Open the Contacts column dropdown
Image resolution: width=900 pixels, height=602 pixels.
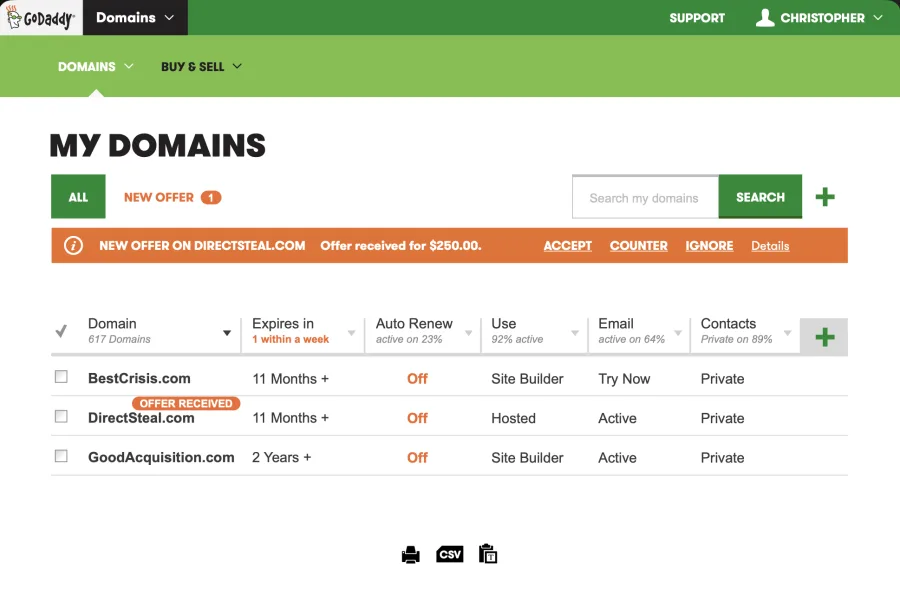coord(788,333)
